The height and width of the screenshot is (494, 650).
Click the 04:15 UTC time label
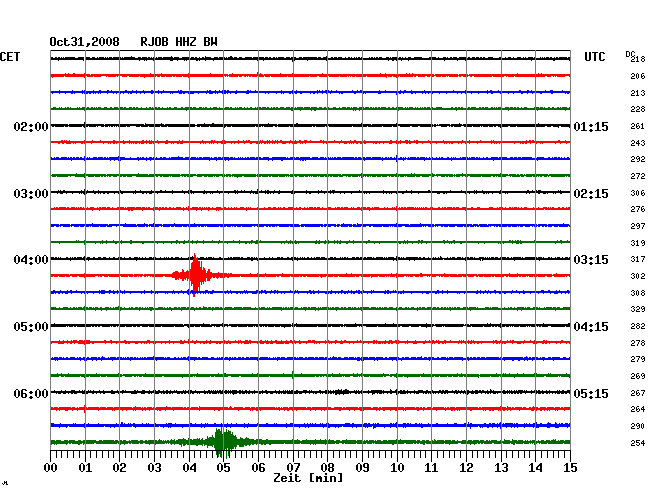point(591,327)
